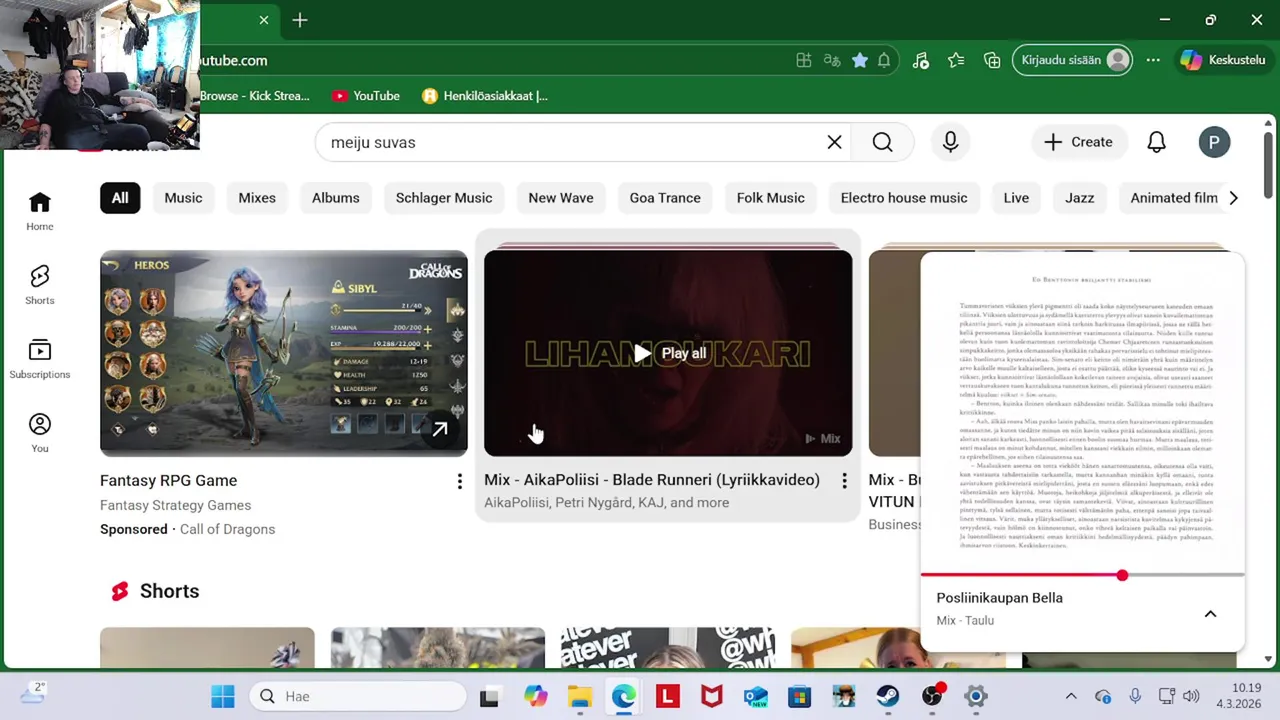Open the YouTube Home sidebar item
The width and height of the screenshot is (1280, 720).
[x=40, y=210]
